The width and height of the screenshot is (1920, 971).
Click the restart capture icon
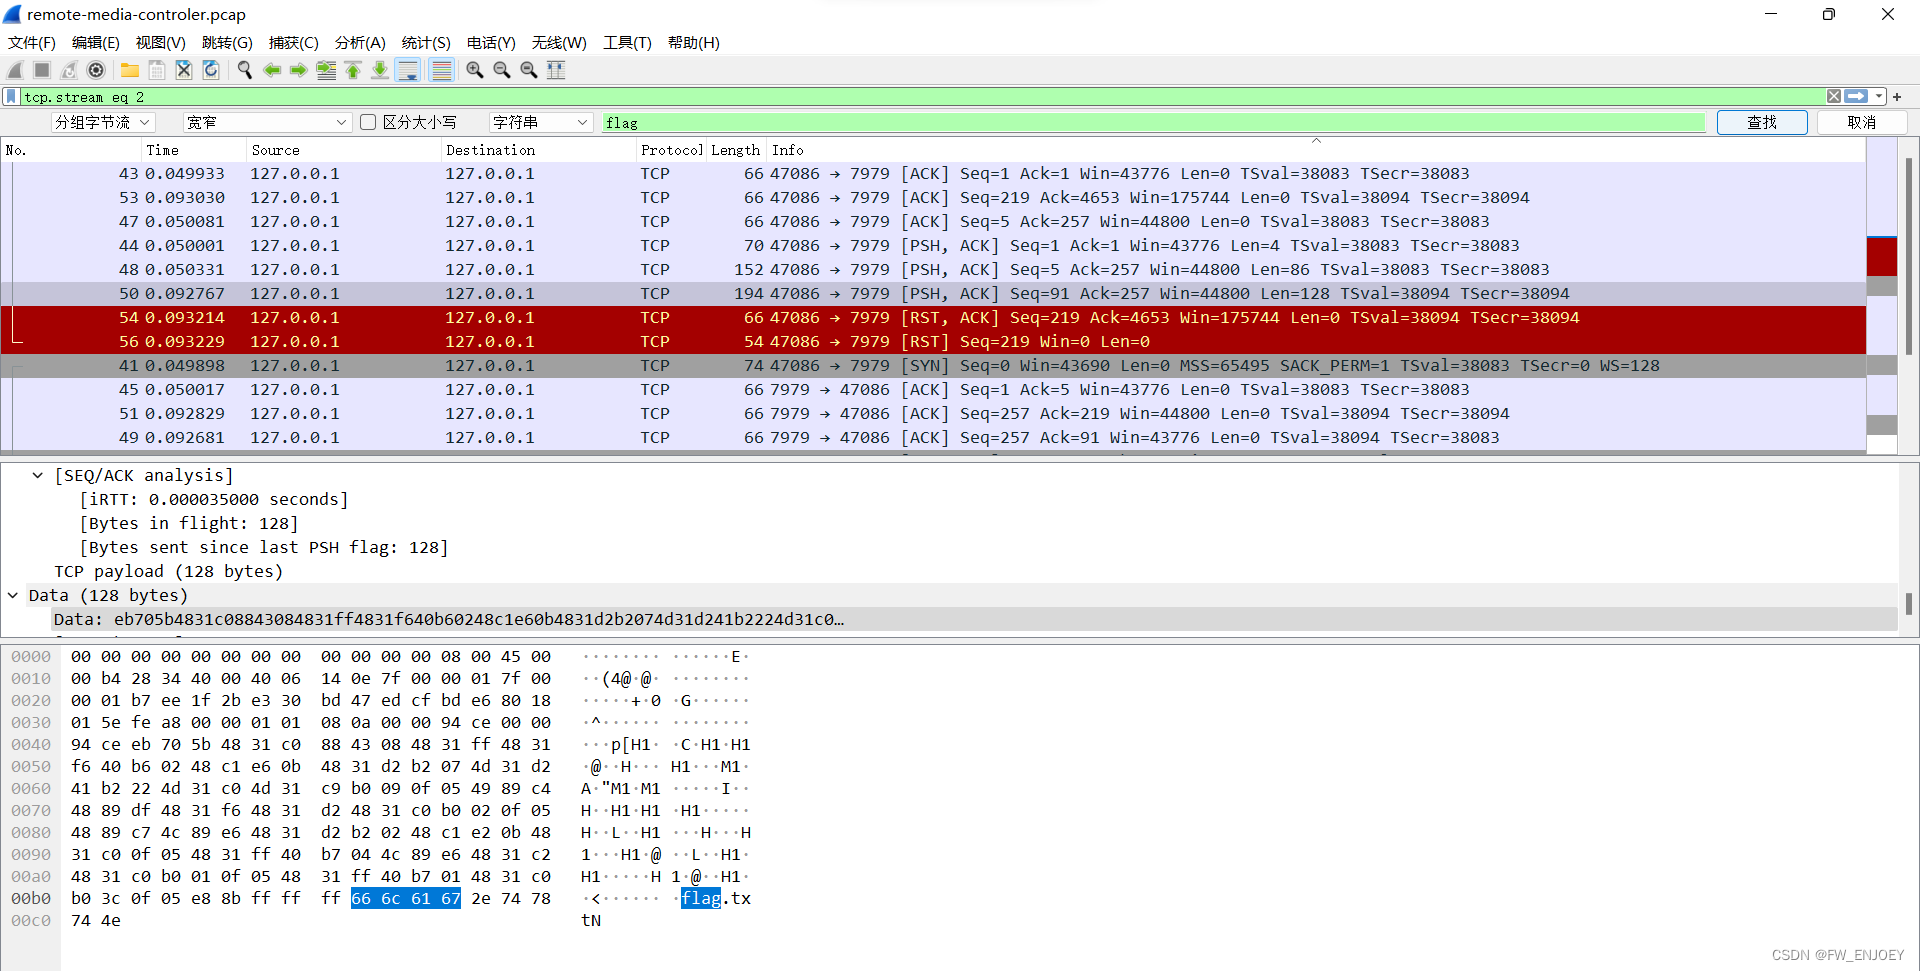[69, 70]
